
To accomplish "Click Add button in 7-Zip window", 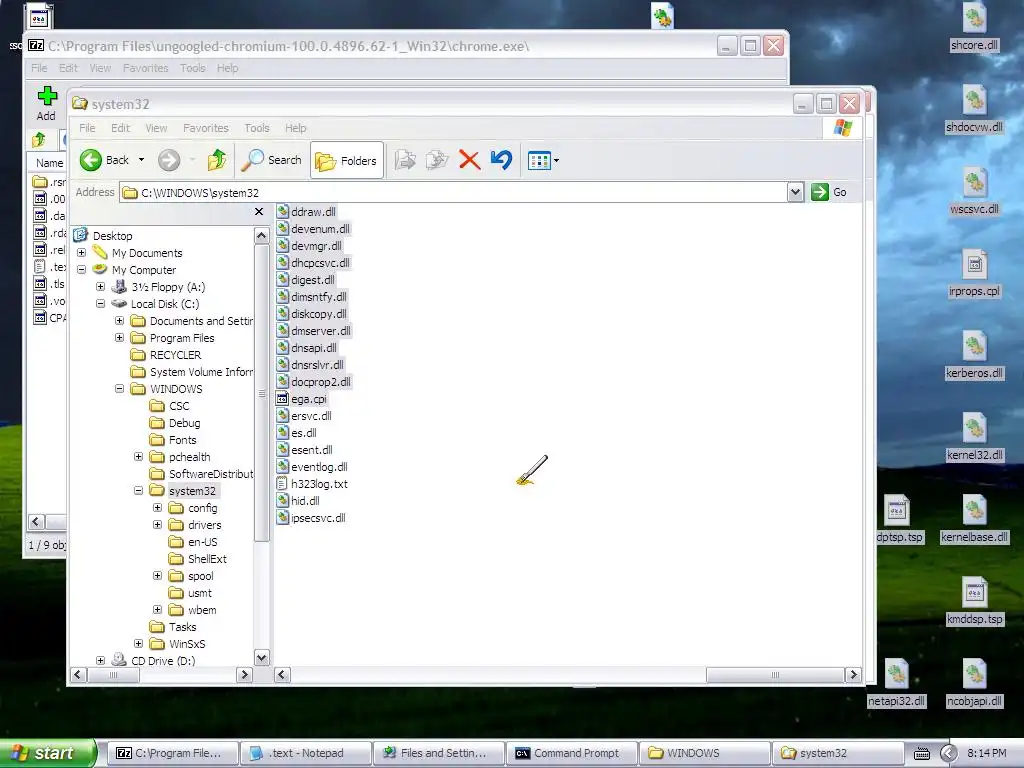I will point(46,103).
